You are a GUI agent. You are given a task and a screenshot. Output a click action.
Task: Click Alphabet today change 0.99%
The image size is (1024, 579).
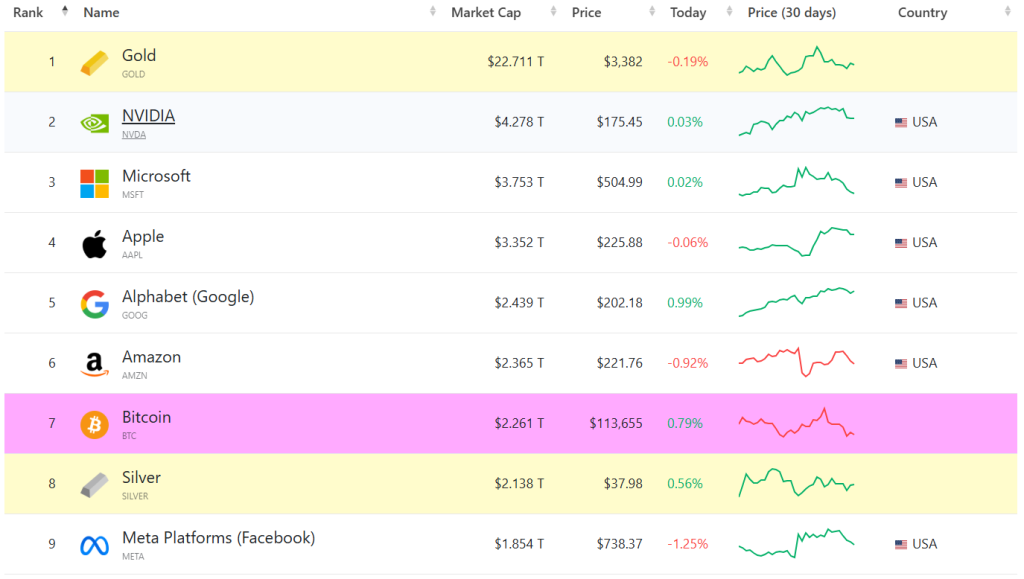pyautogui.click(x=684, y=303)
